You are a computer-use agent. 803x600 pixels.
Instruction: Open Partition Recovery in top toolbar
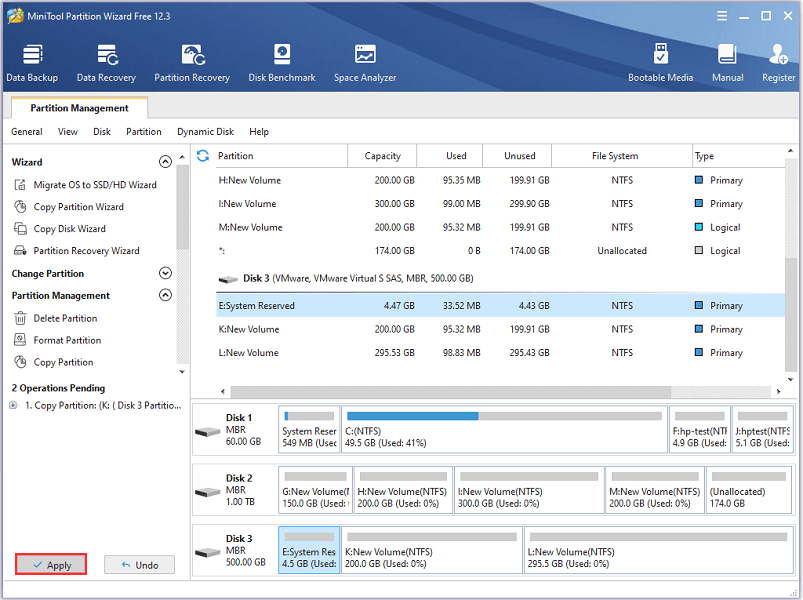(x=192, y=63)
